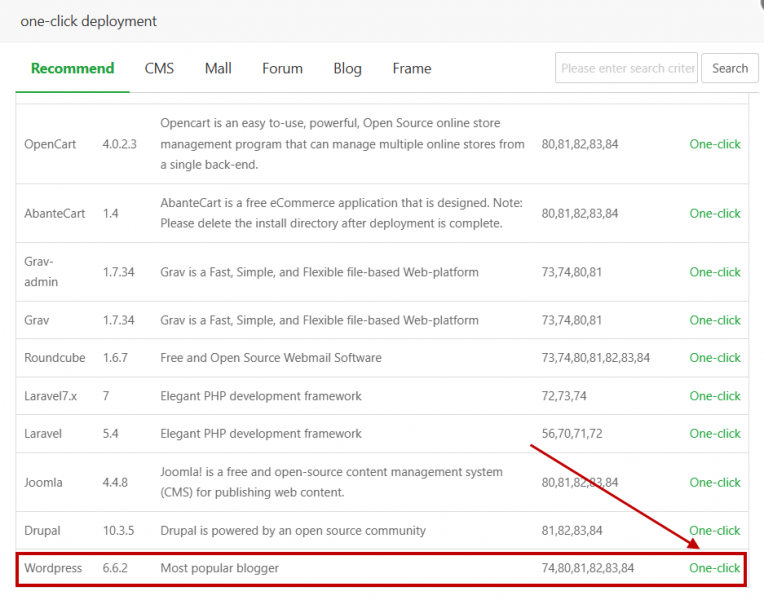The height and width of the screenshot is (600, 764).
Task: Click One-click for Laravel7.x
Action: tap(714, 396)
